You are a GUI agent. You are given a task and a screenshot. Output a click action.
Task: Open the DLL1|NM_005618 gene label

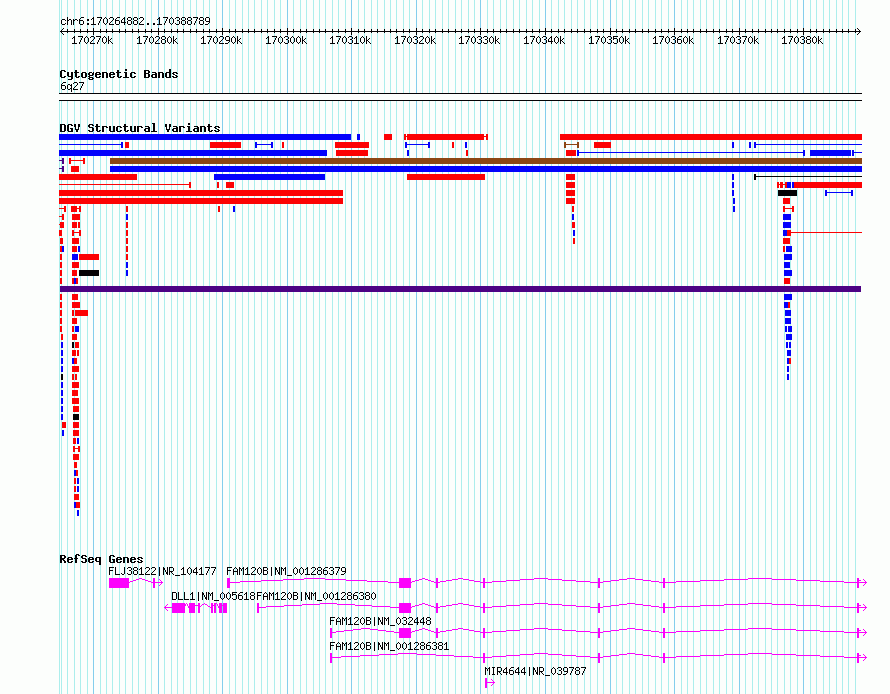coord(213,596)
